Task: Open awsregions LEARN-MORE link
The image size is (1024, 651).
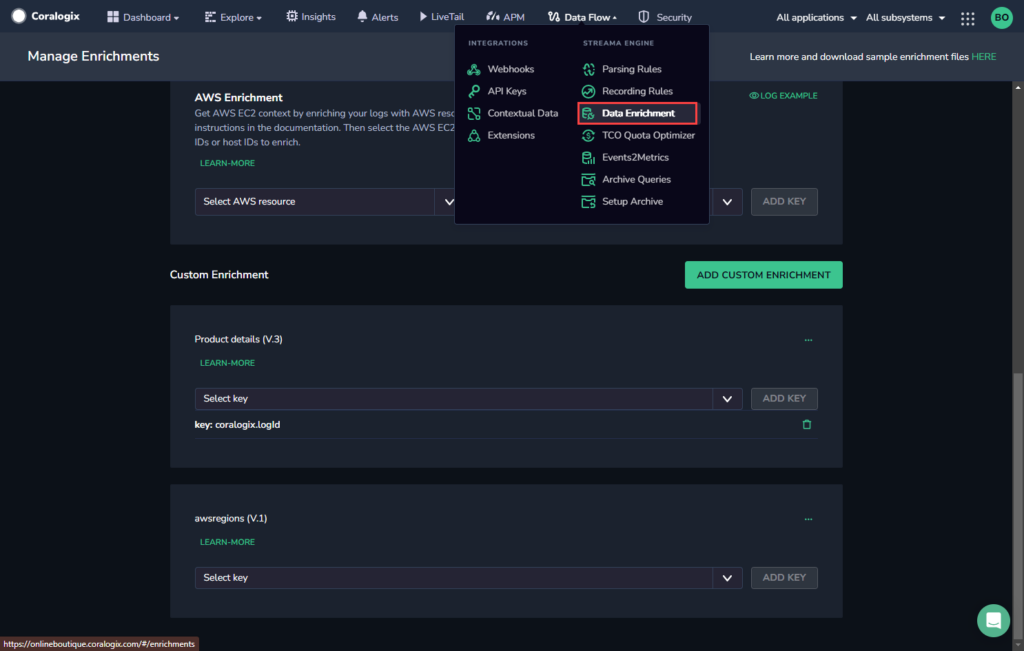Action: [227, 542]
